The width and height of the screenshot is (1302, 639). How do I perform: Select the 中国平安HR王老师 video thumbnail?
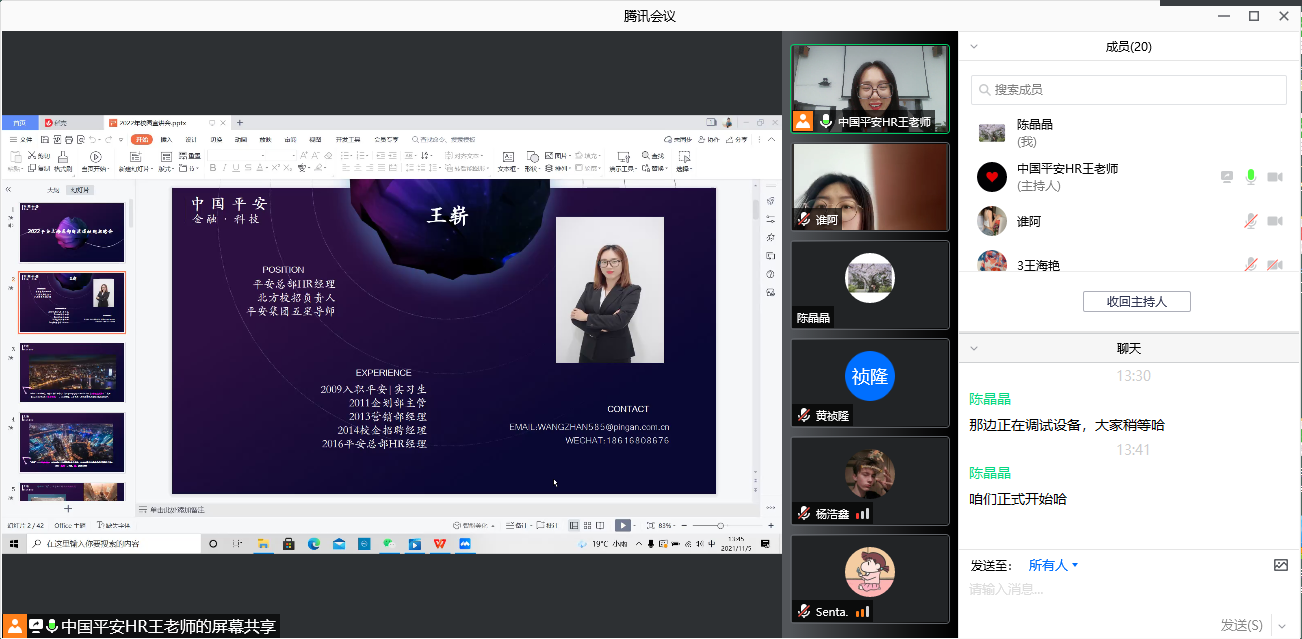(870, 89)
